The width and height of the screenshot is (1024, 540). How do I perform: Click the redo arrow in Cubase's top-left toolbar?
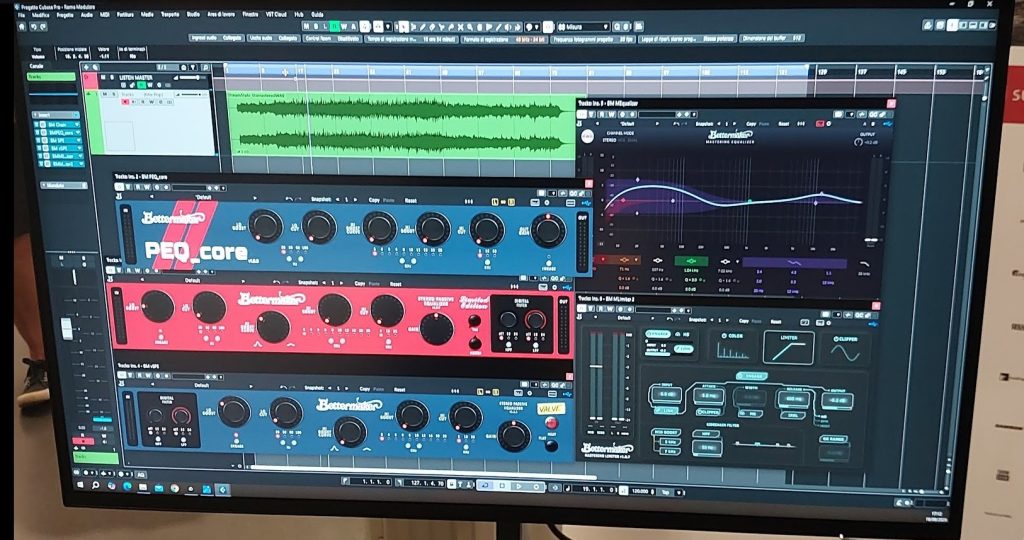tap(43, 27)
